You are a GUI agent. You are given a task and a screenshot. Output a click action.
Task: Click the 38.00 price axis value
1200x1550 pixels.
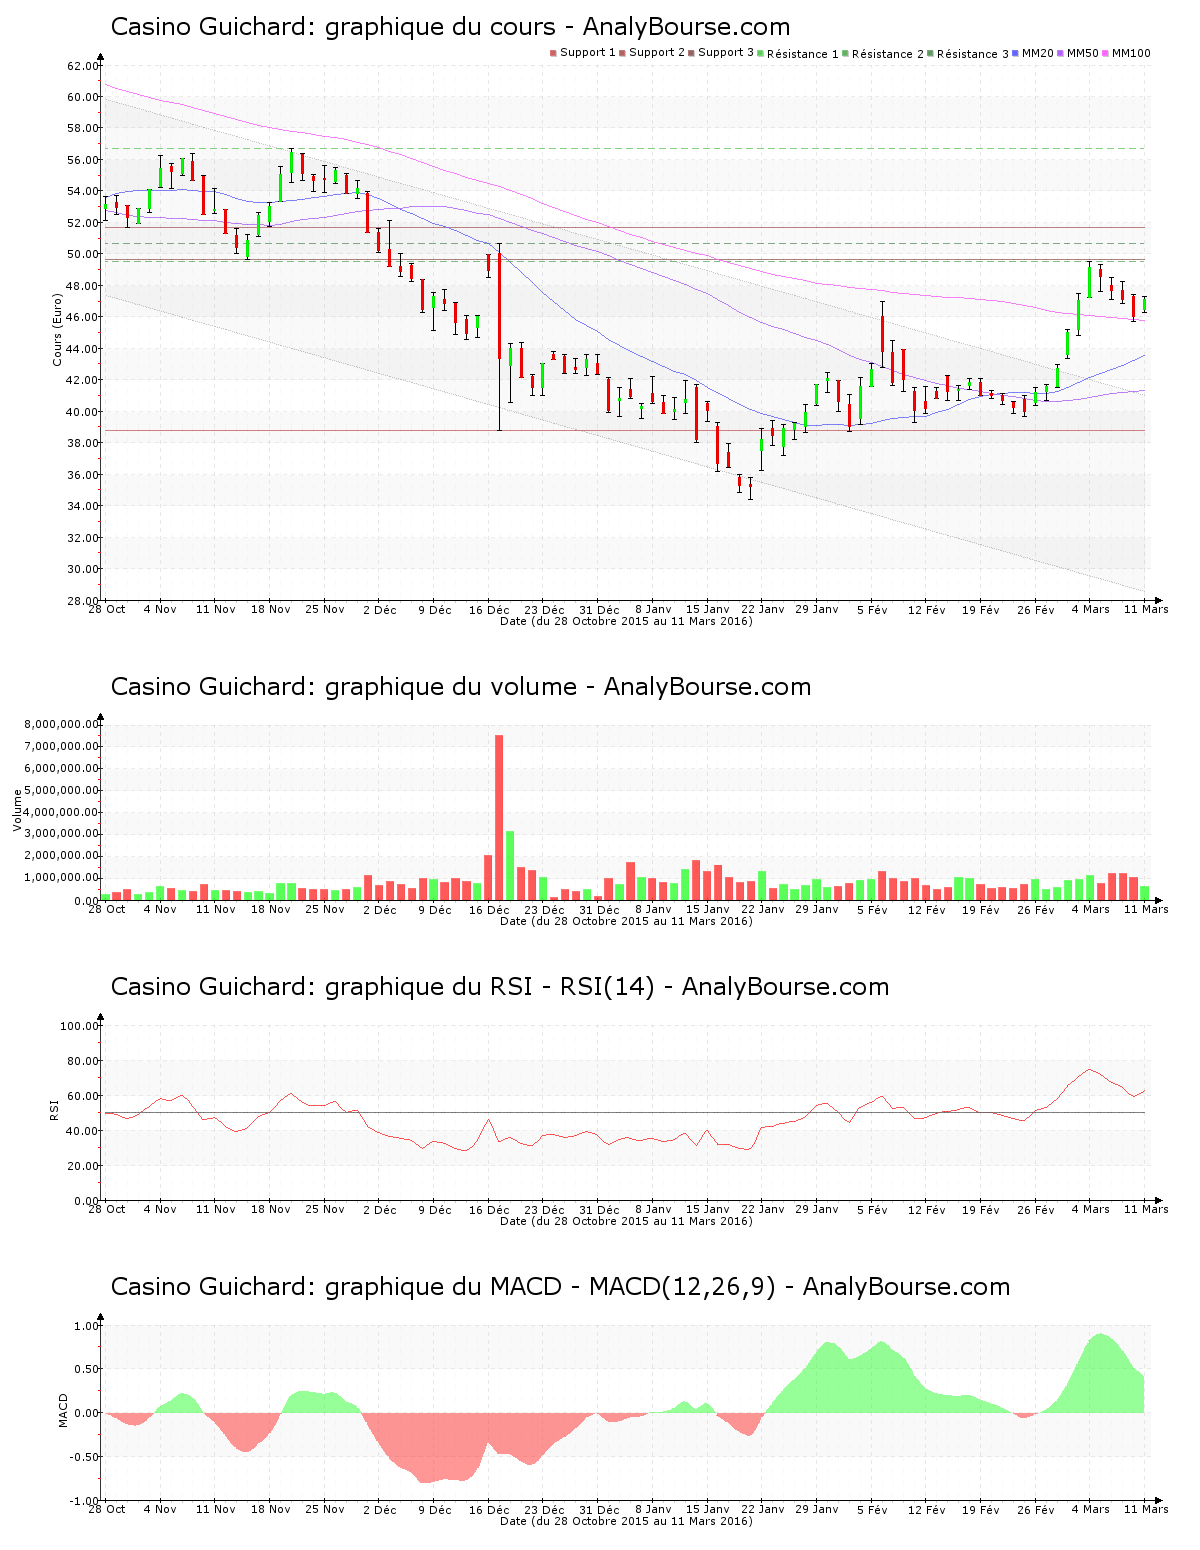(83, 443)
